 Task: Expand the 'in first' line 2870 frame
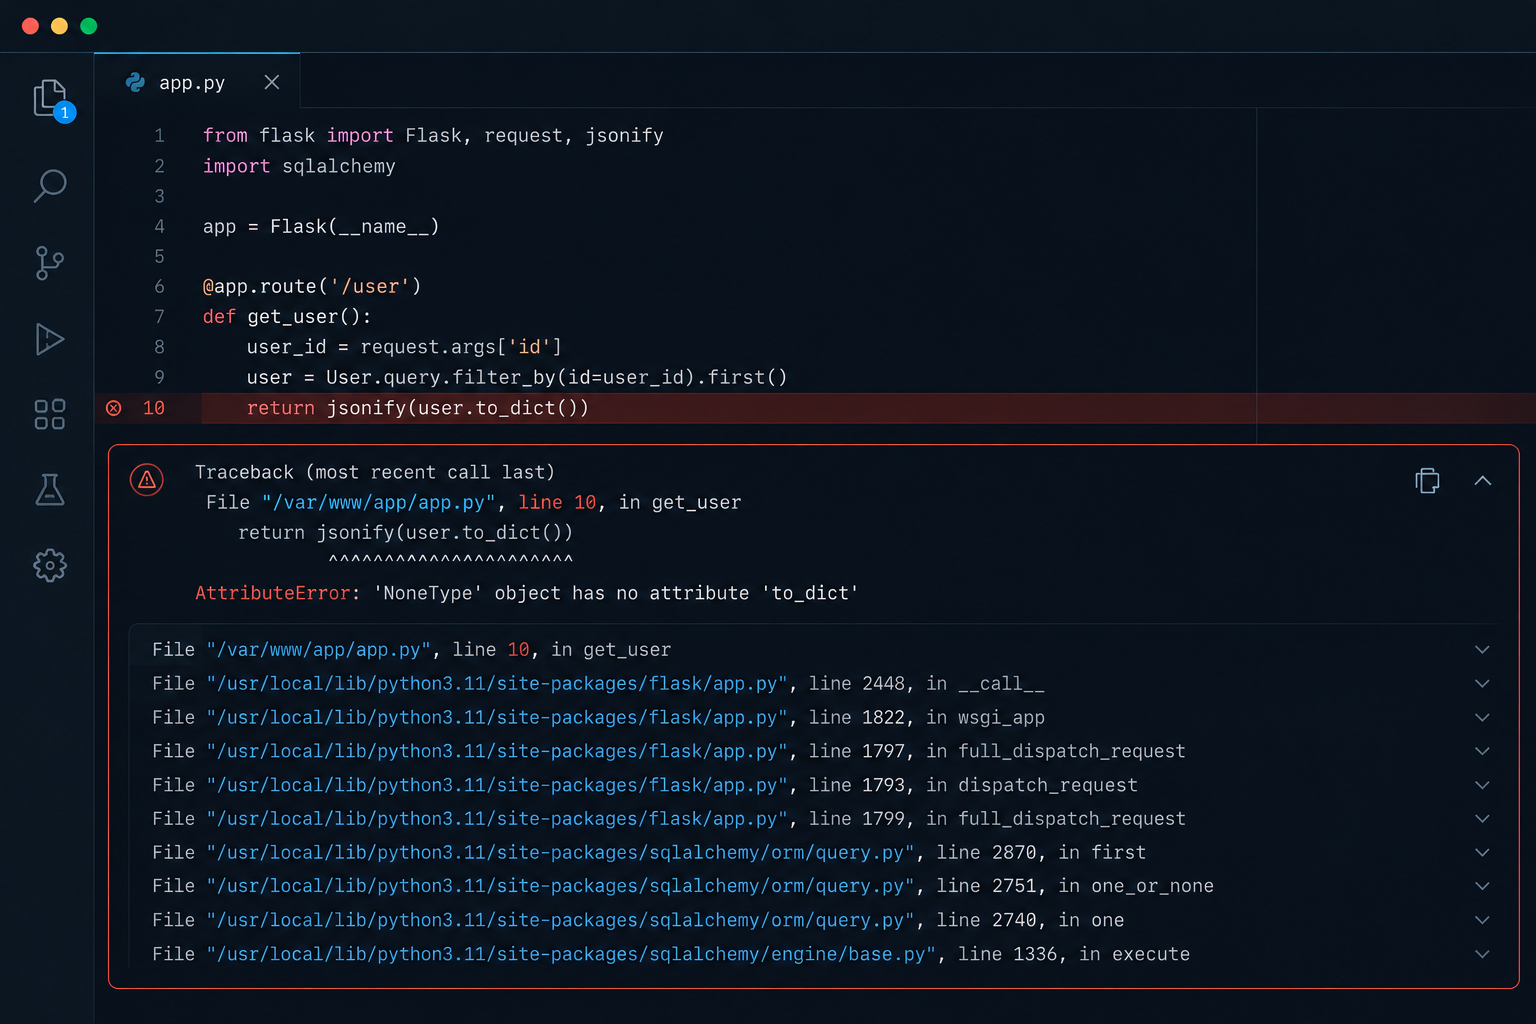tap(1482, 853)
